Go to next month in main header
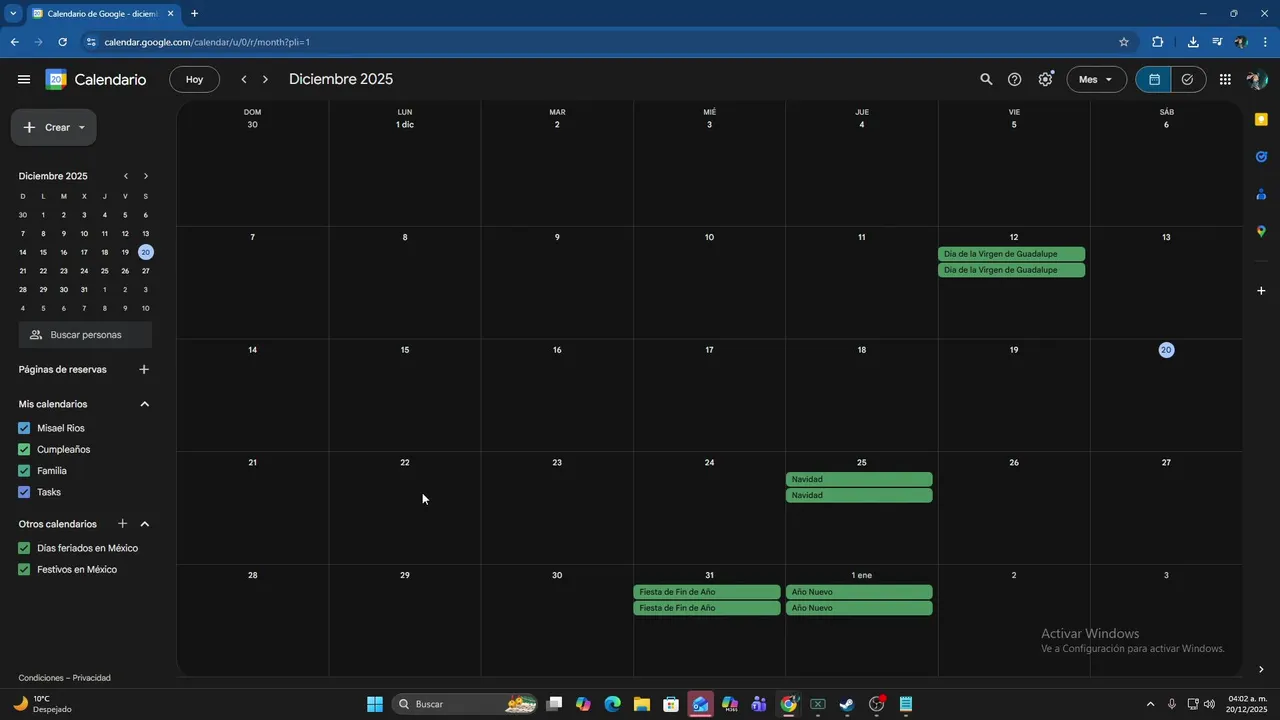Image resolution: width=1280 pixels, height=720 pixels. pos(265,79)
